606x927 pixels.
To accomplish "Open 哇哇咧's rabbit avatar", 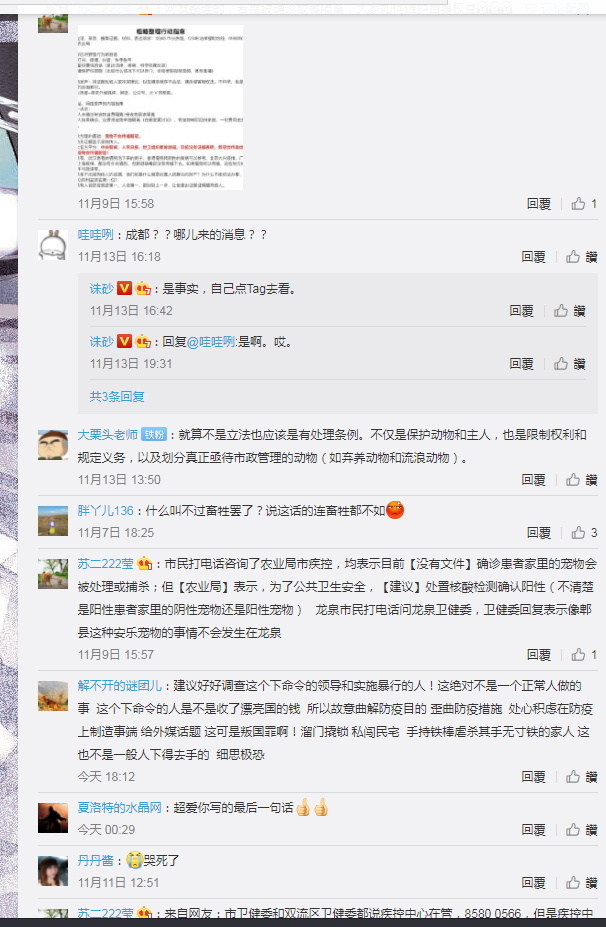I will [x=53, y=244].
